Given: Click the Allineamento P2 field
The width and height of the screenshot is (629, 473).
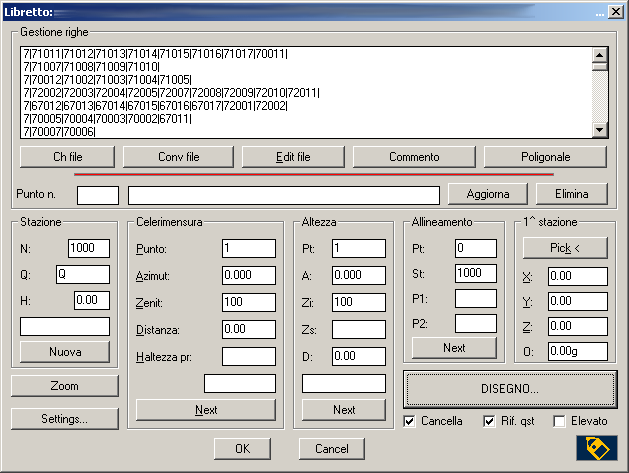Looking at the screenshot, I should pyautogui.click(x=476, y=324).
